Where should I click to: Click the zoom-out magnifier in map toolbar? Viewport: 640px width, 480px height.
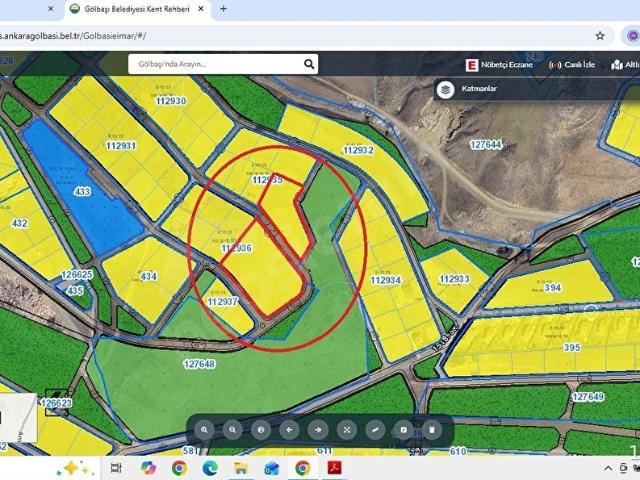pyautogui.click(x=233, y=430)
